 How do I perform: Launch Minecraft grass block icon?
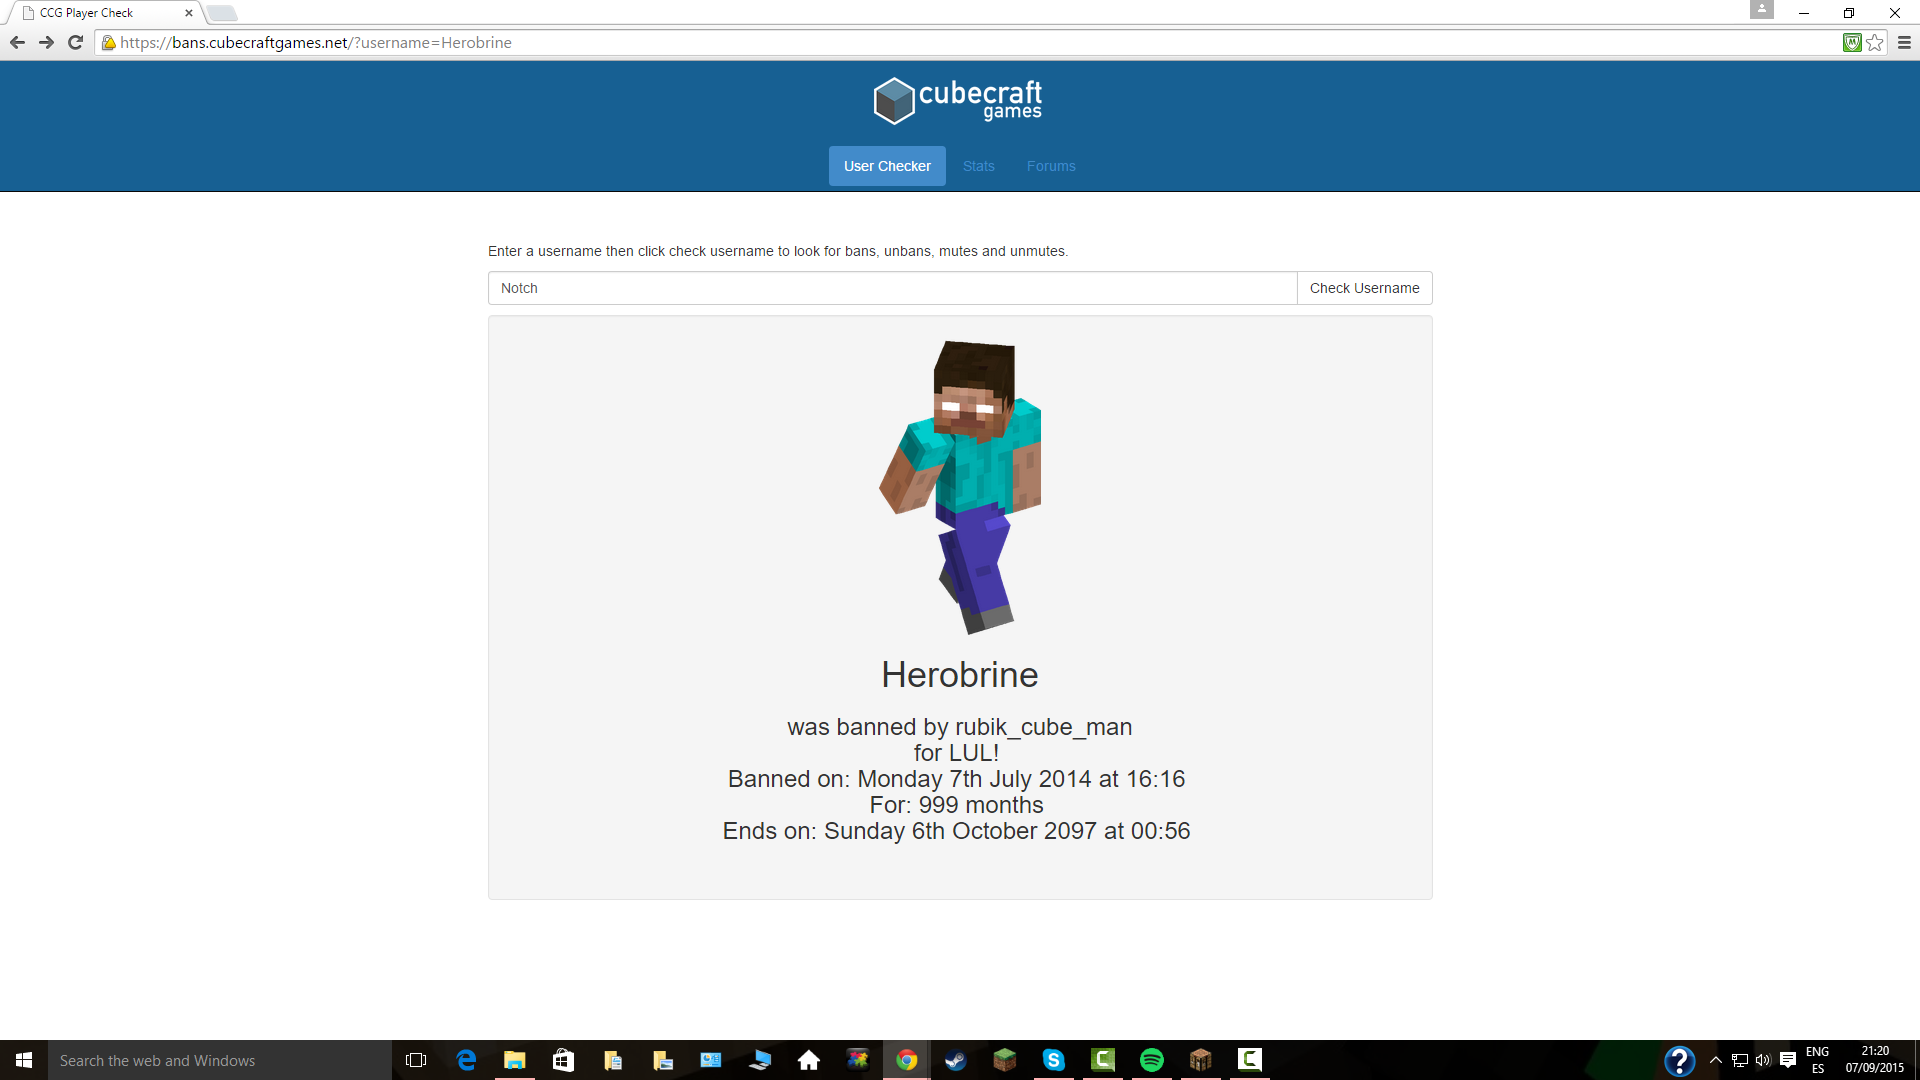pyautogui.click(x=1005, y=1060)
